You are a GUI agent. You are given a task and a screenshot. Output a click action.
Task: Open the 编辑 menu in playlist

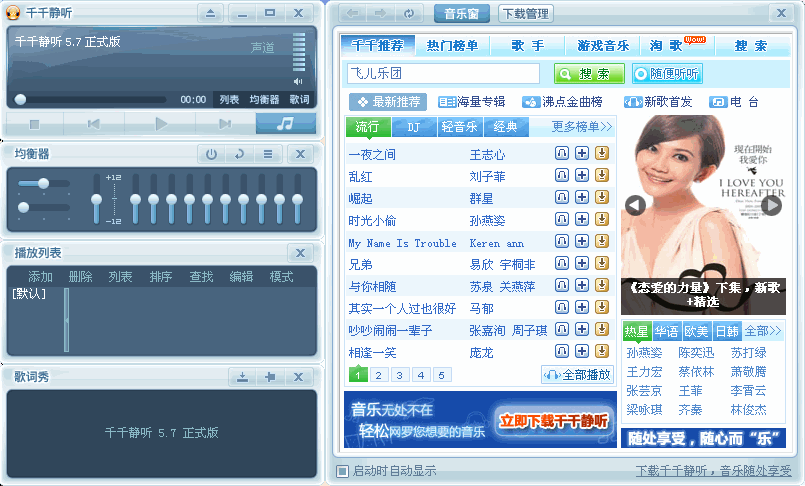point(241,277)
